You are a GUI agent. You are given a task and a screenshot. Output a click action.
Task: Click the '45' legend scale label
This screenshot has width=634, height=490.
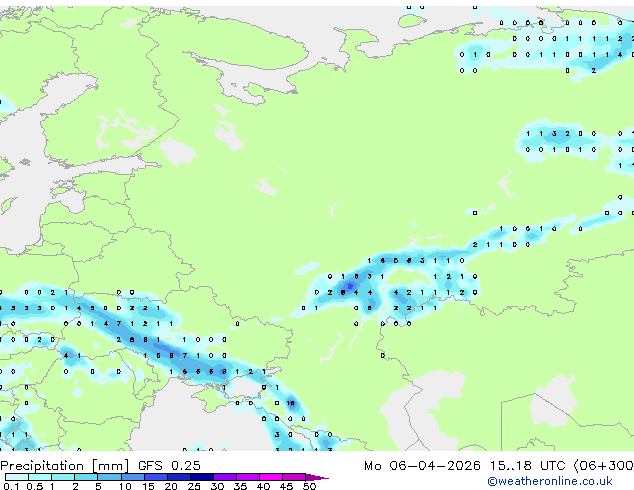(286, 486)
